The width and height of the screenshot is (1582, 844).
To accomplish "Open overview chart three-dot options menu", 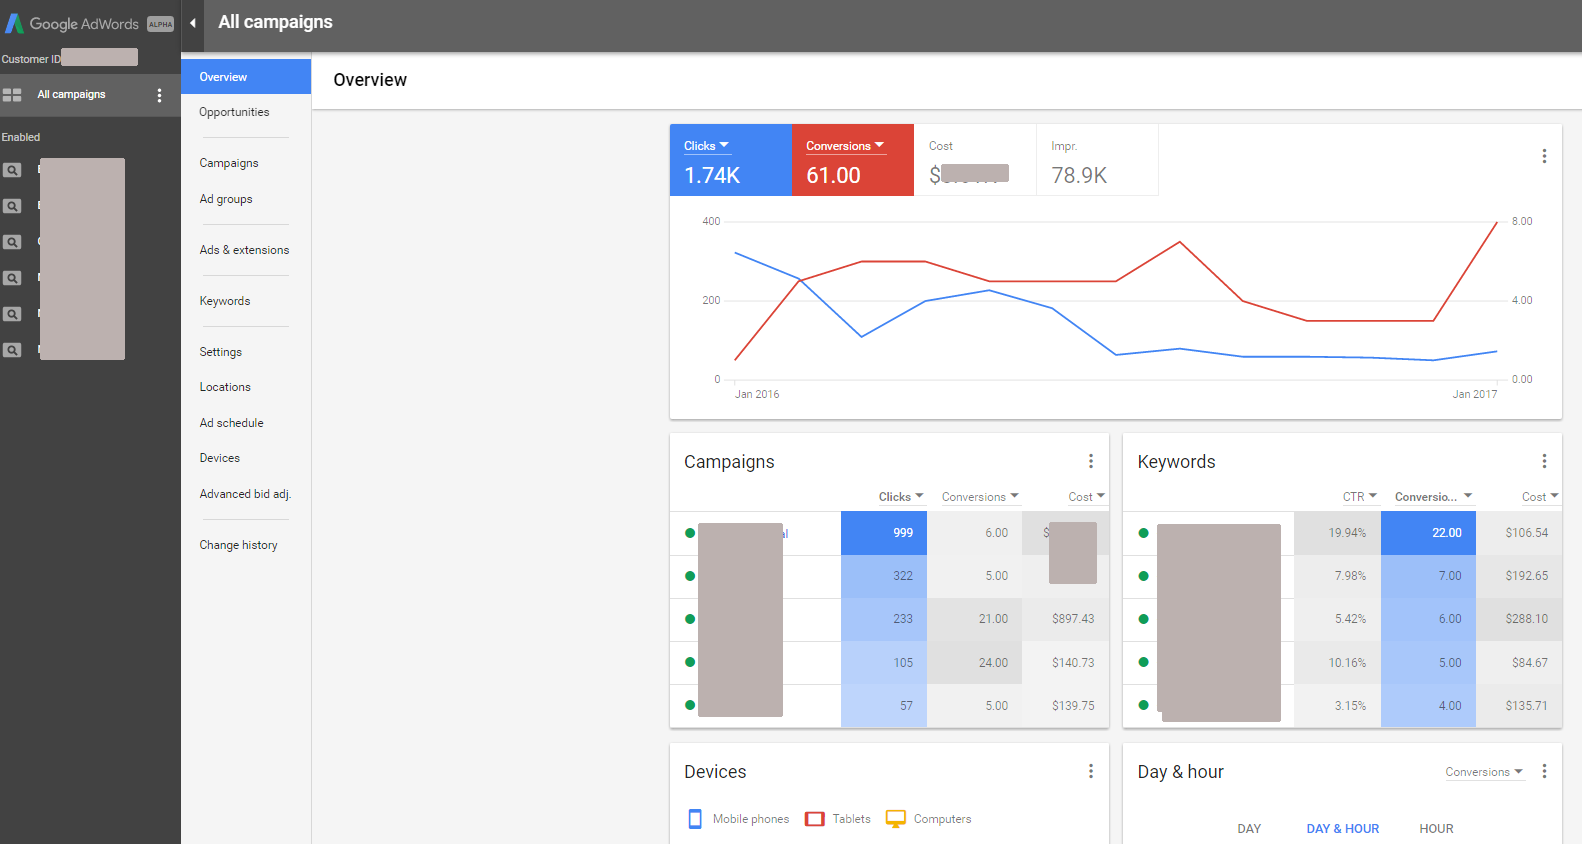I will click(x=1544, y=156).
